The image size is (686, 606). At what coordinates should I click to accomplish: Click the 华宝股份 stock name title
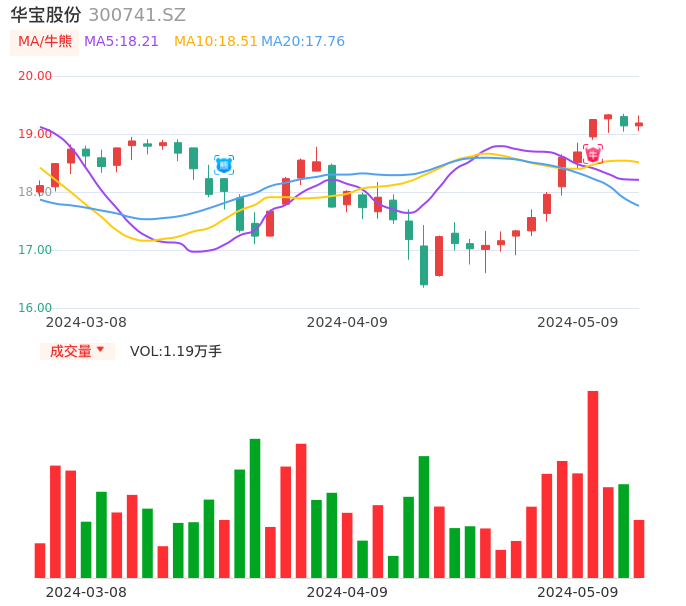point(46,15)
